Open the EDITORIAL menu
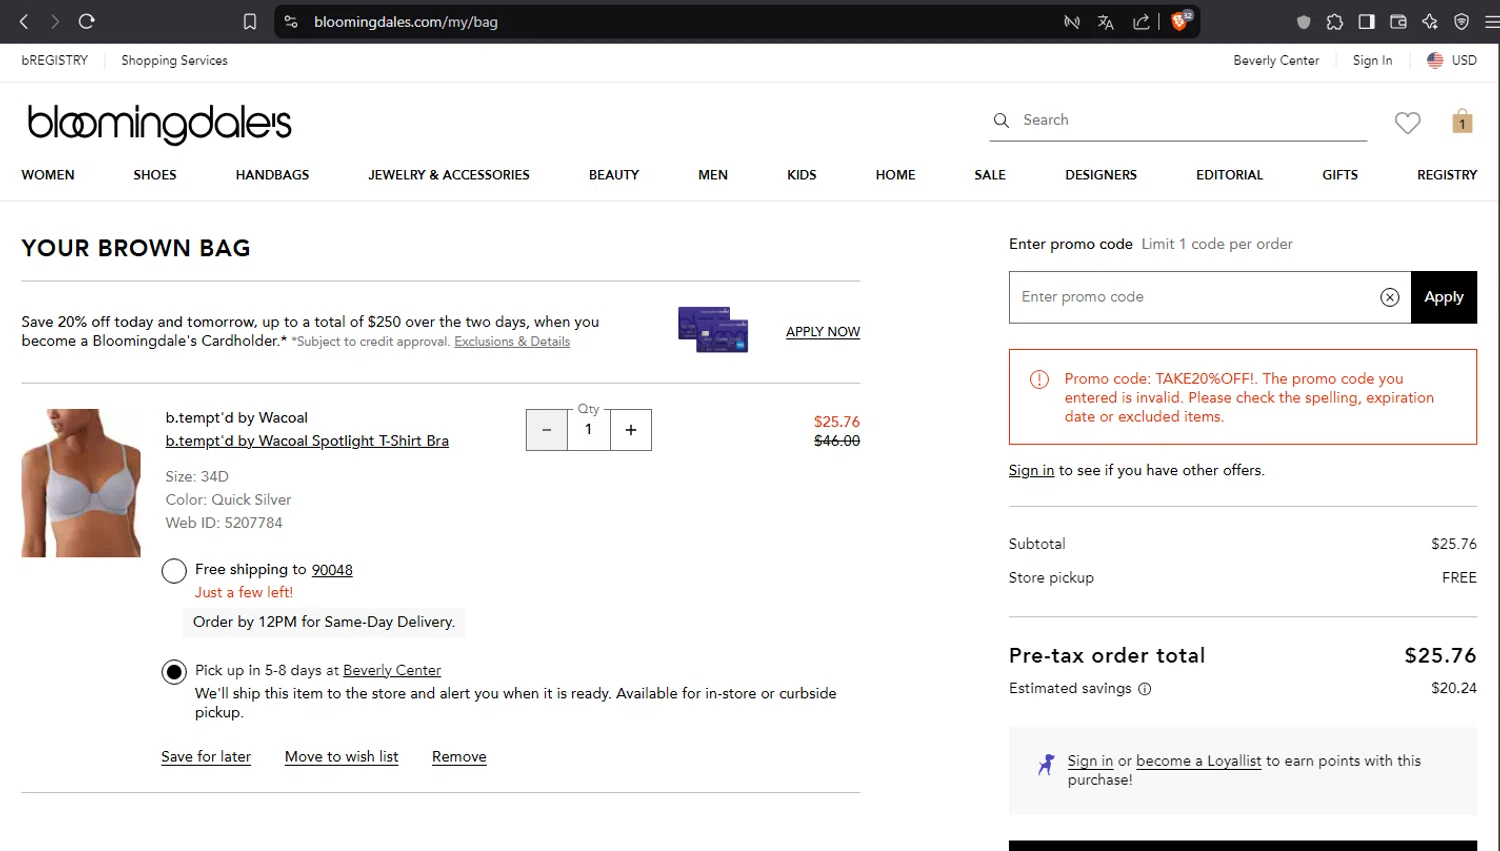This screenshot has height=851, width=1500. (1230, 175)
